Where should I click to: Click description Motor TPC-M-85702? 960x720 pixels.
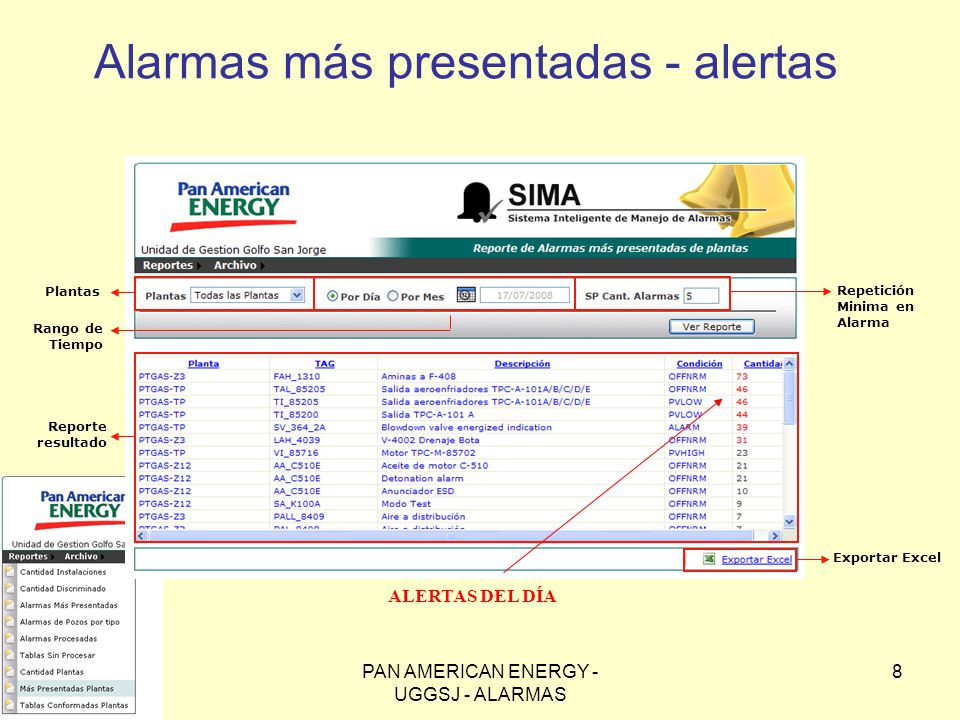(428, 453)
